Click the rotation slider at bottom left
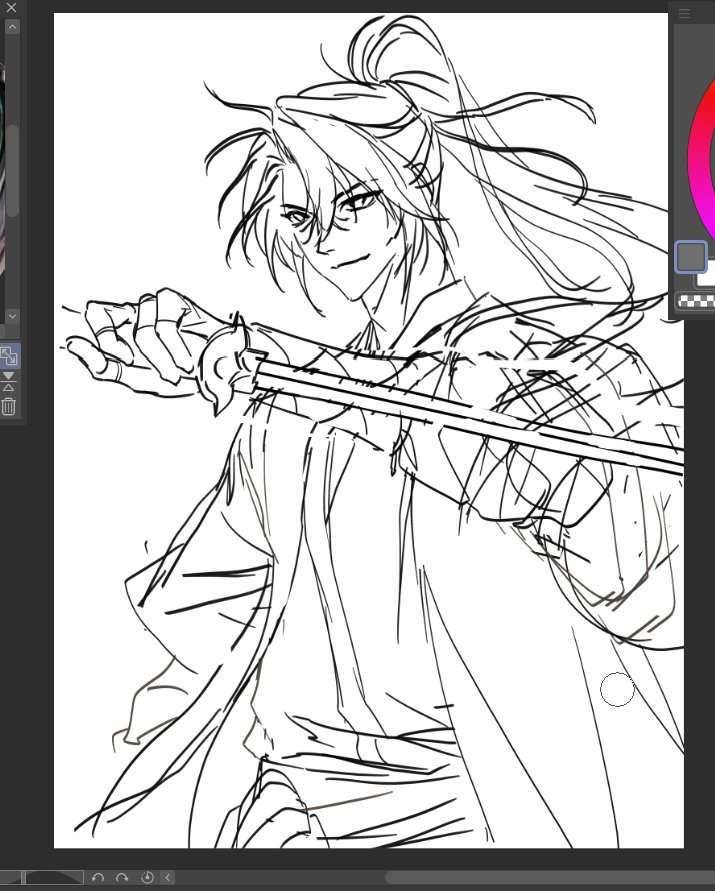This screenshot has height=891, width=715. pyautogui.click(x=41, y=877)
